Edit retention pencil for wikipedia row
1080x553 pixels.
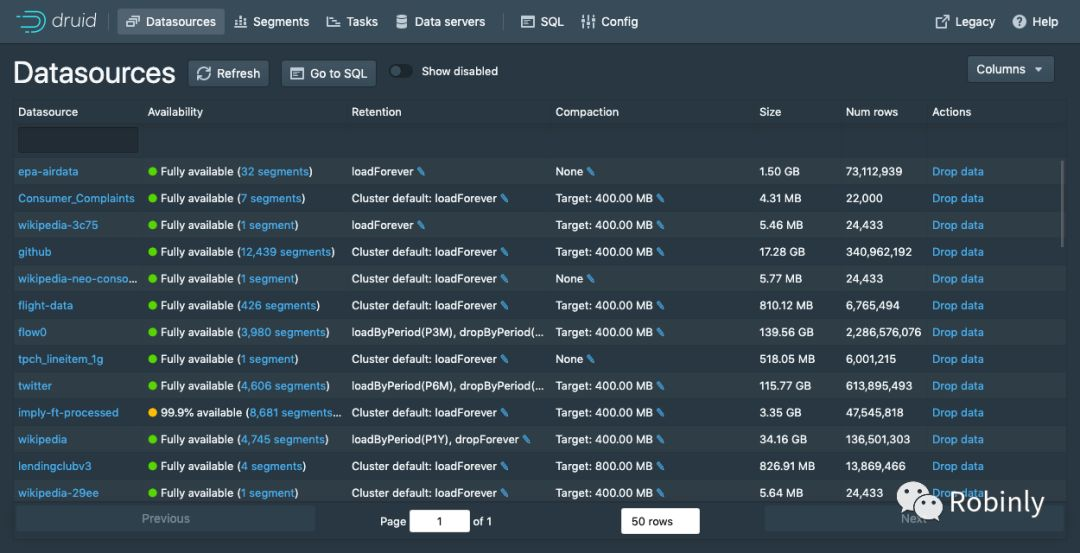pyautogui.click(x=527, y=439)
